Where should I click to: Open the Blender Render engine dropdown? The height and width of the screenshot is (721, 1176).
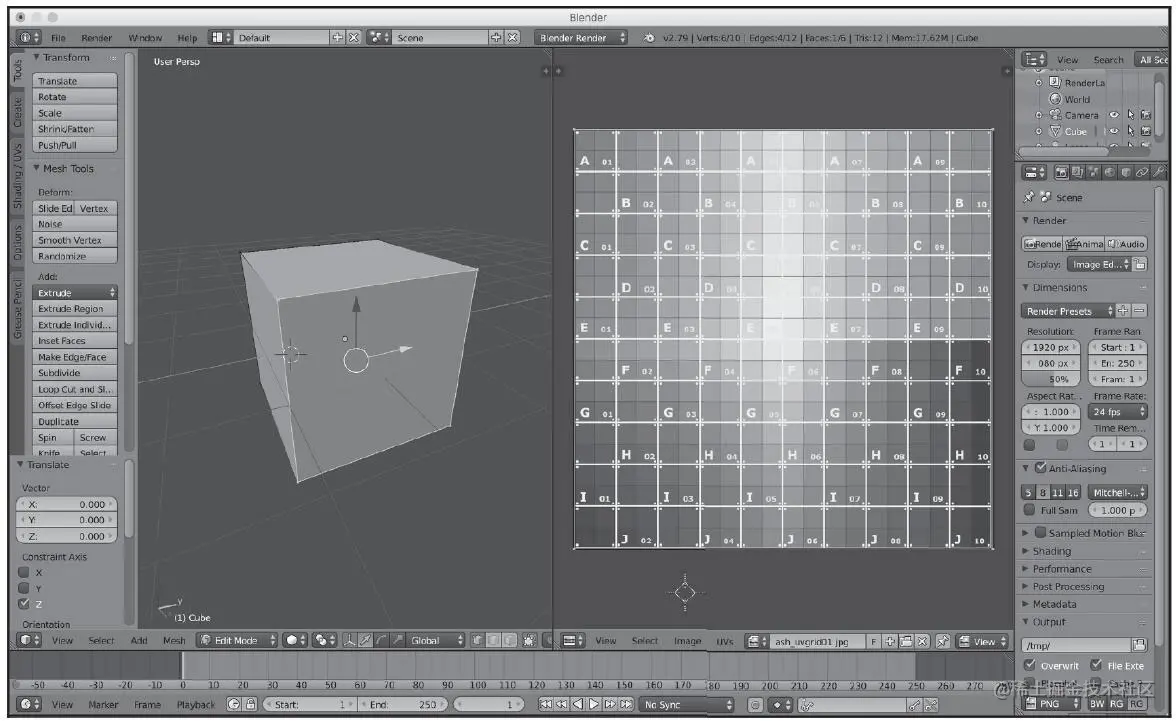580,38
